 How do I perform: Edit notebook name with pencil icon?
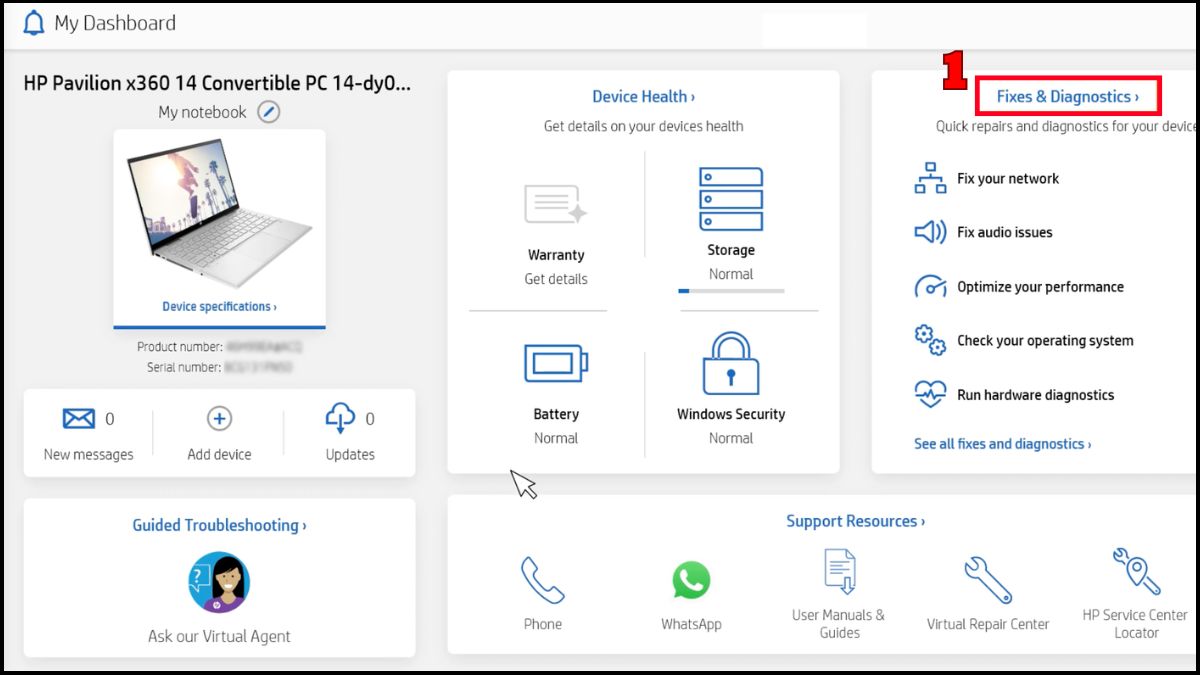pos(269,112)
